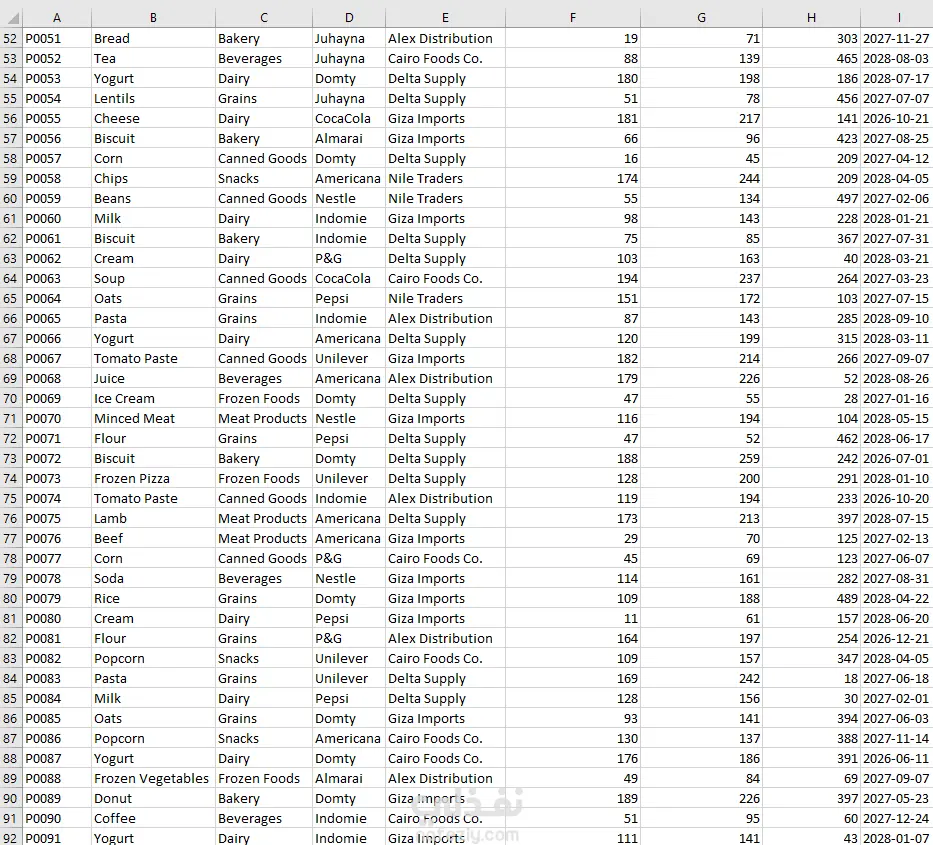Click the Bread product cell

click(154, 39)
